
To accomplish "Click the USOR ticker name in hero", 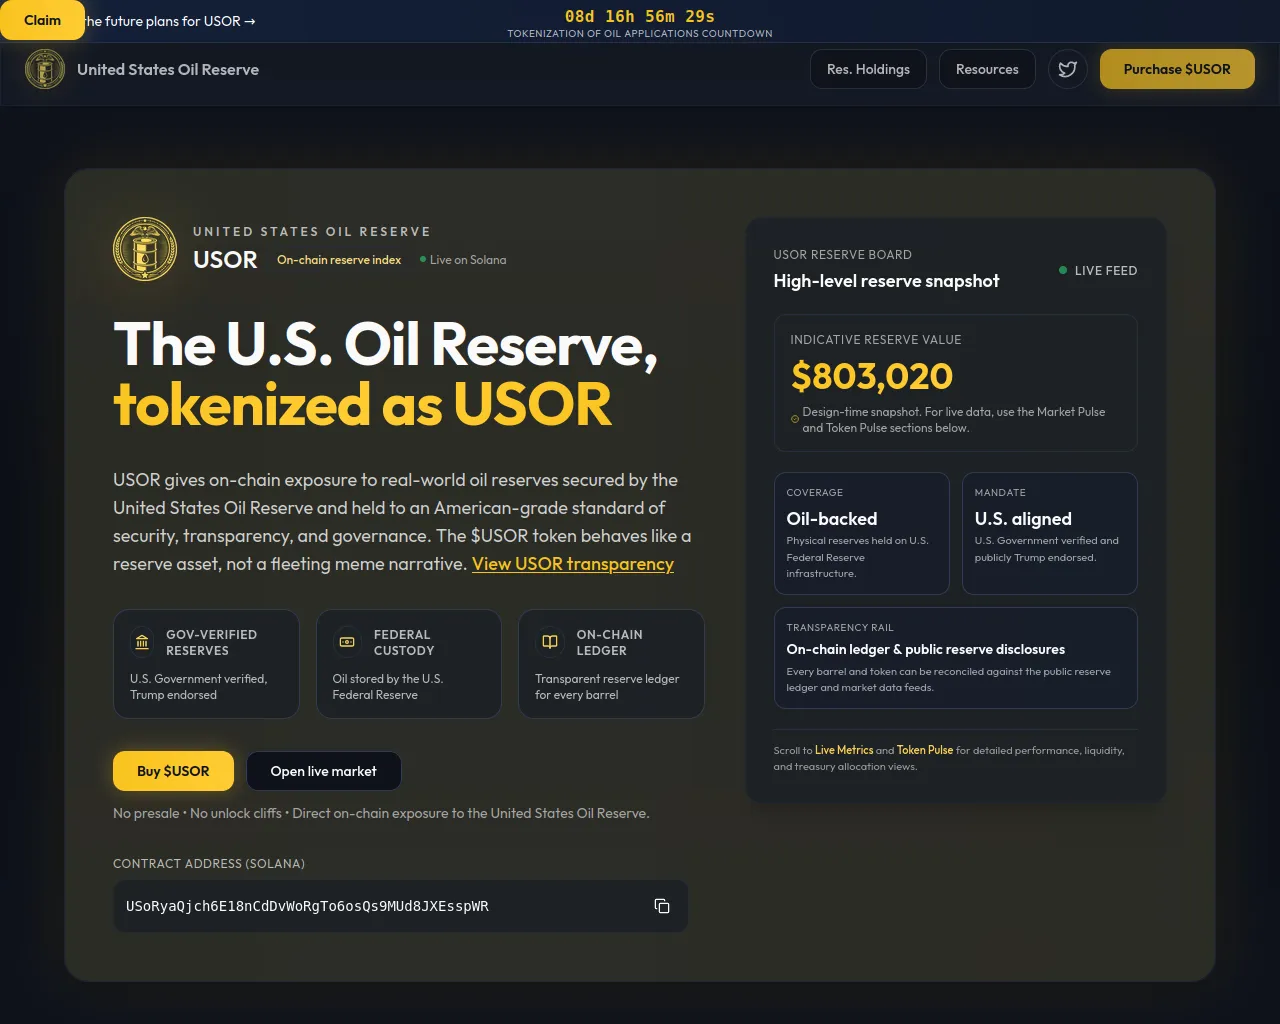I will [225, 260].
